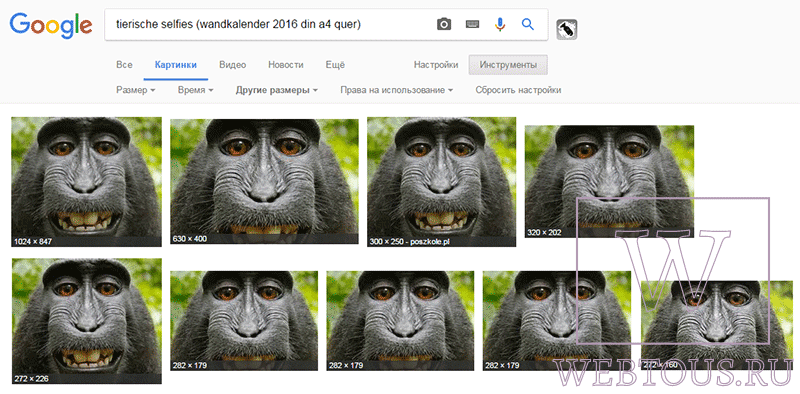Screen dimensions: 800x394
Task: Open the 300 × 250 poszkole.pl thumbnail
Action: coord(441,182)
